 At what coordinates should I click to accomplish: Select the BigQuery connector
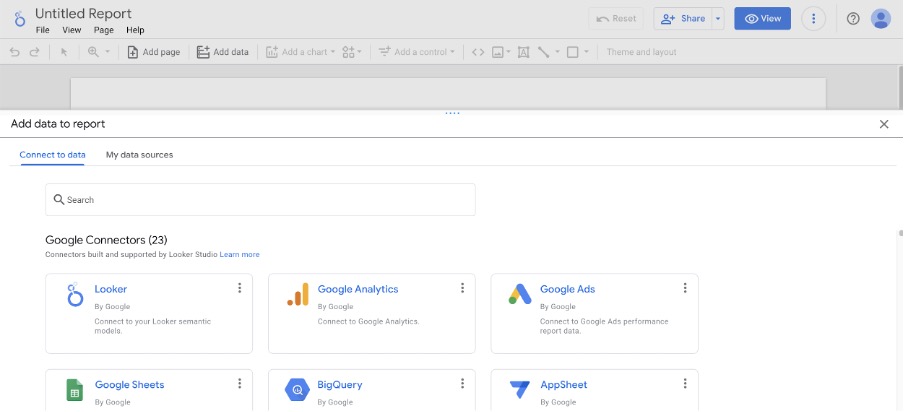[x=372, y=390]
